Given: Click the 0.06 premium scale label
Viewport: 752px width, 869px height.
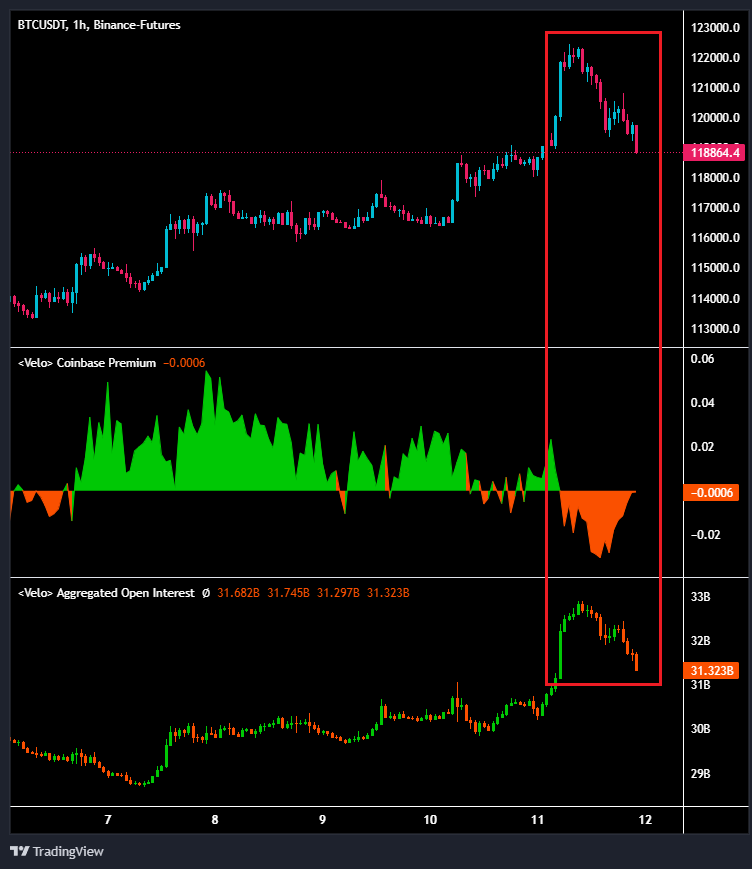Looking at the screenshot, I should (x=702, y=359).
